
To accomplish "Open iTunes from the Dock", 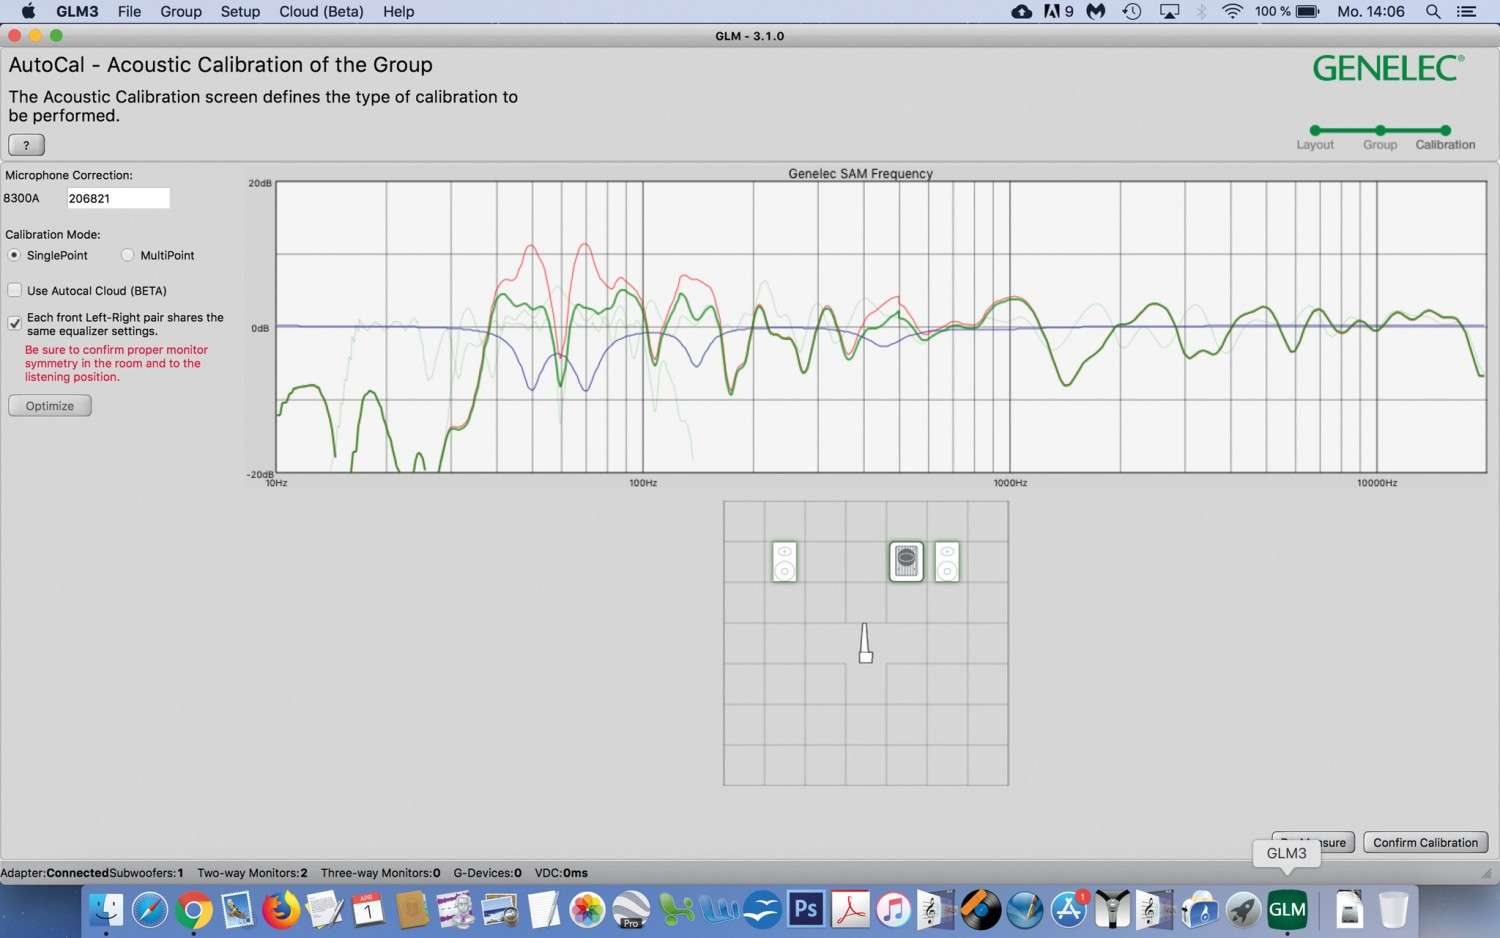I will coord(894,909).
